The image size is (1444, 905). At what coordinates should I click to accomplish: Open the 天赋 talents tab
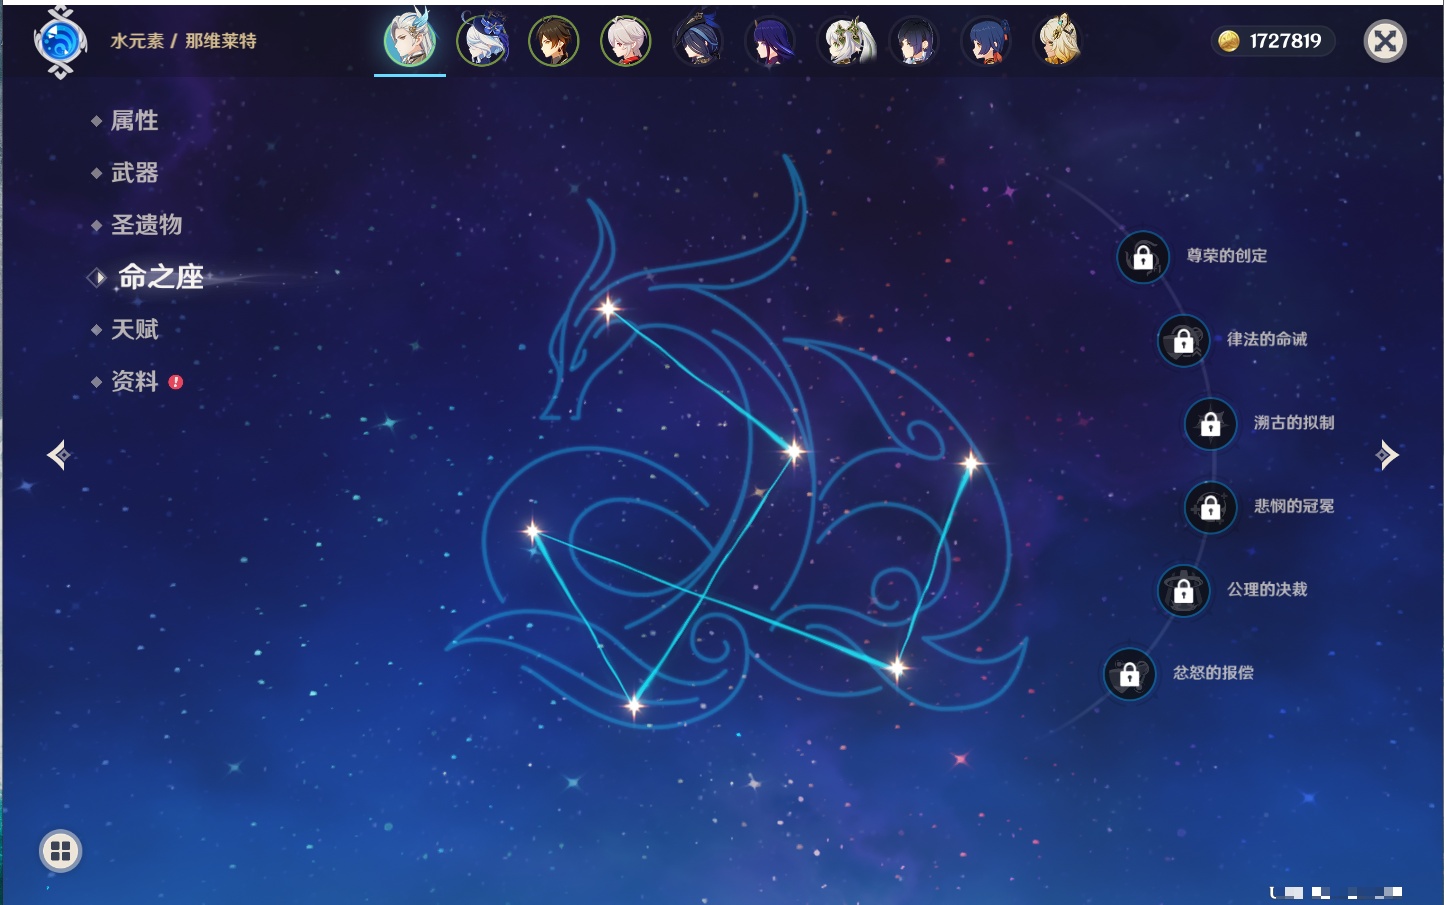[x=134, y=329]
